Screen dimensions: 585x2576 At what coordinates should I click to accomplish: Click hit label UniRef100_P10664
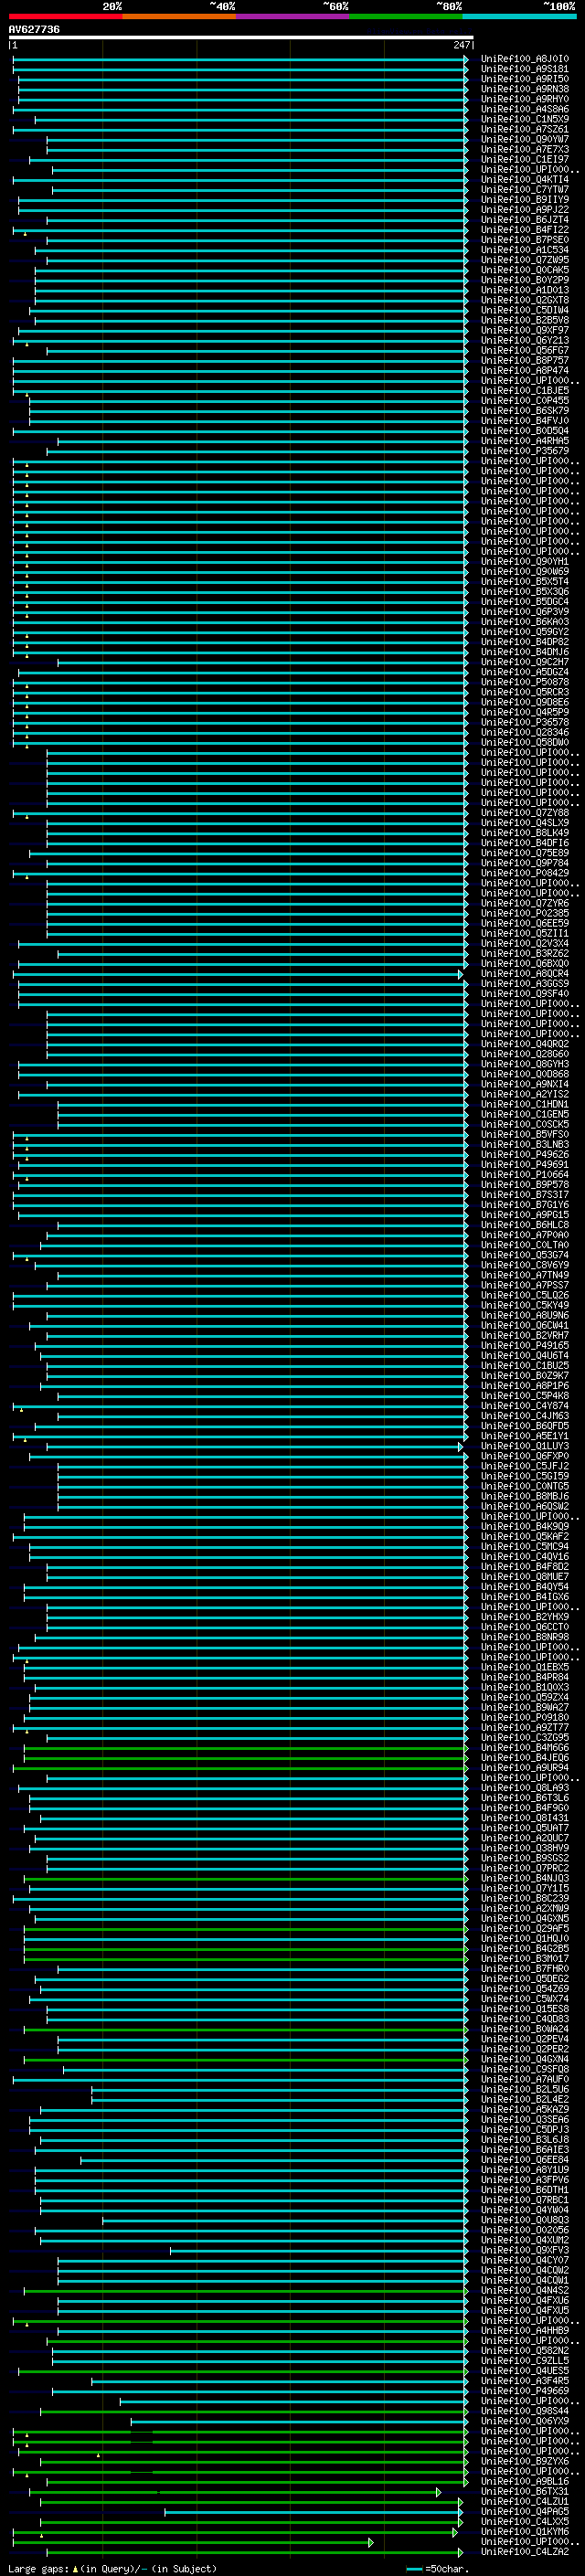pyautogui.click(x=525, y=1175)
